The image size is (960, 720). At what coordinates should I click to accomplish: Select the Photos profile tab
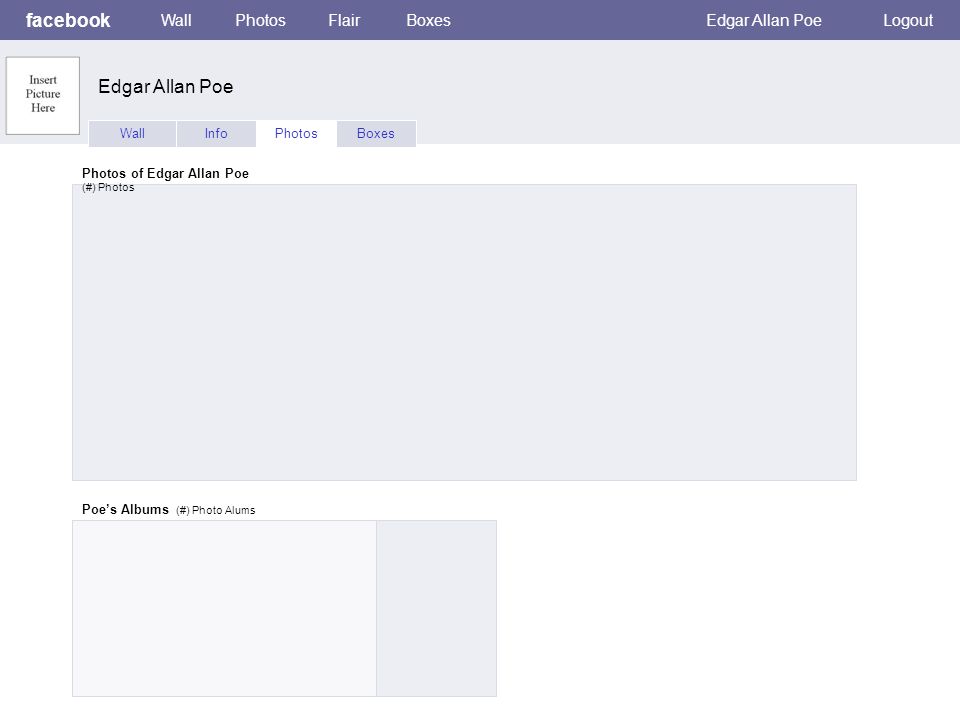[296, 133]
